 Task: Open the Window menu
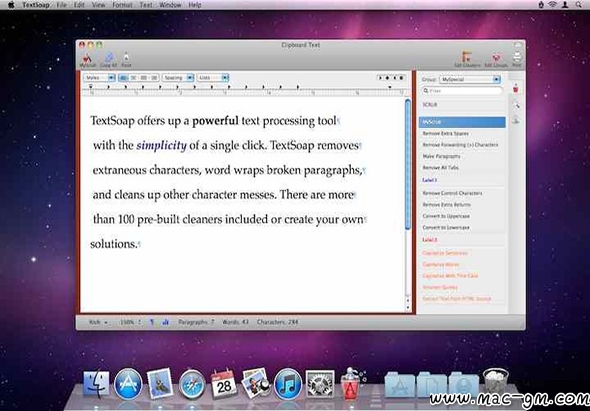[x=170, y=5]
